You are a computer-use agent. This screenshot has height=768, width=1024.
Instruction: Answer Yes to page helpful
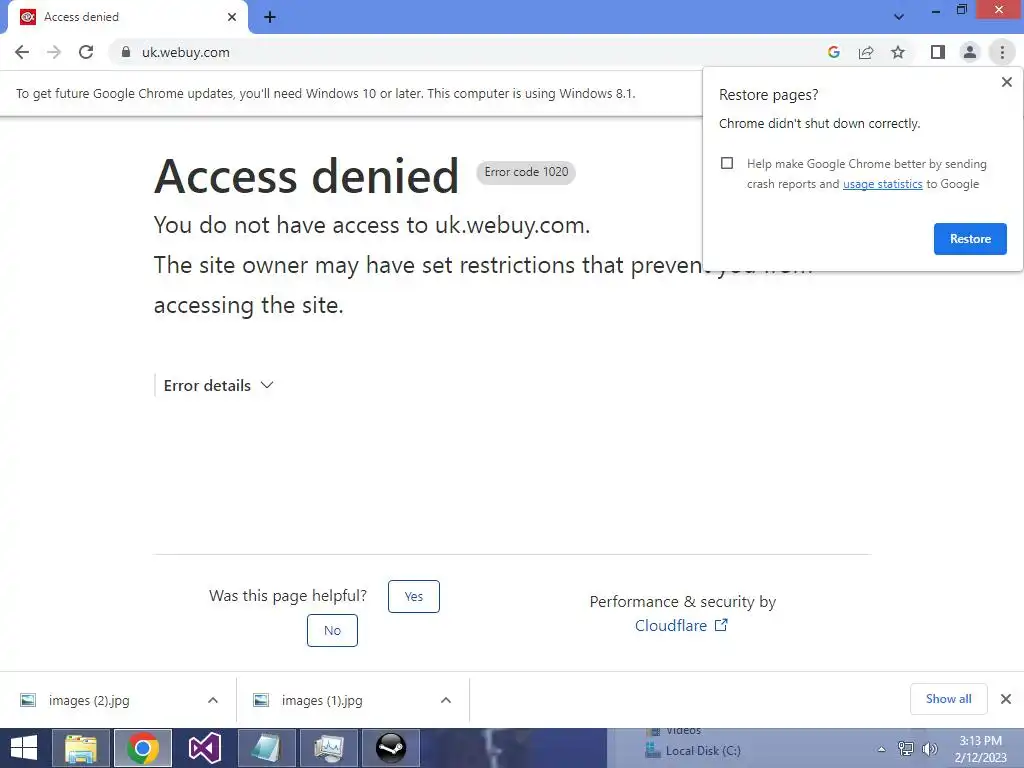(413, 596)
